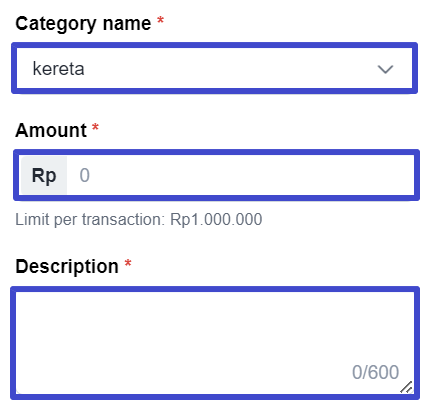Click the chevron arrow in category field
Image resolution: width=426 pixels, height=408 pixels.
click(x=385, y=69)
